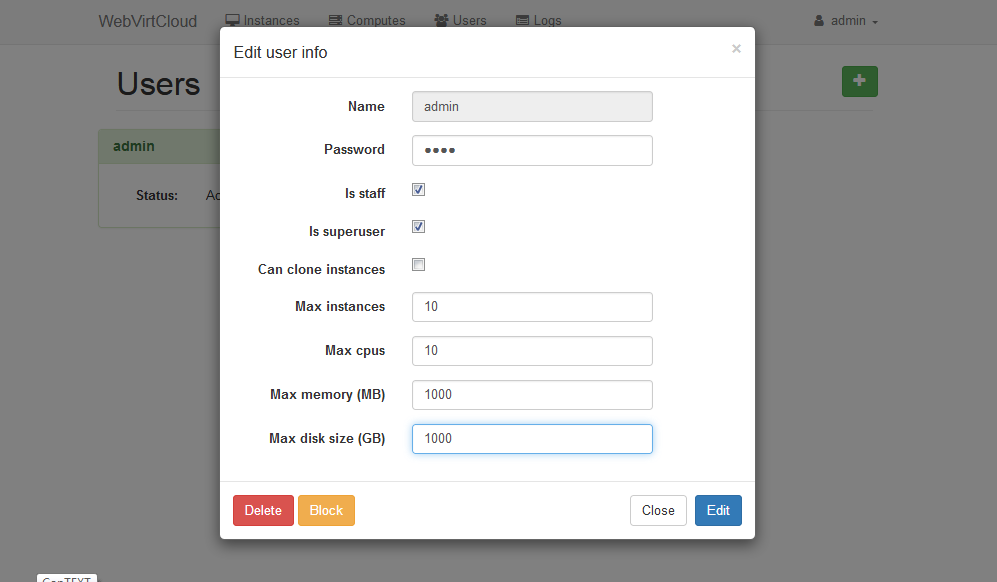This screenshot has height=582, width=997.
Task: Toggle the Is superuser checkbox
Action: [419, 227]
